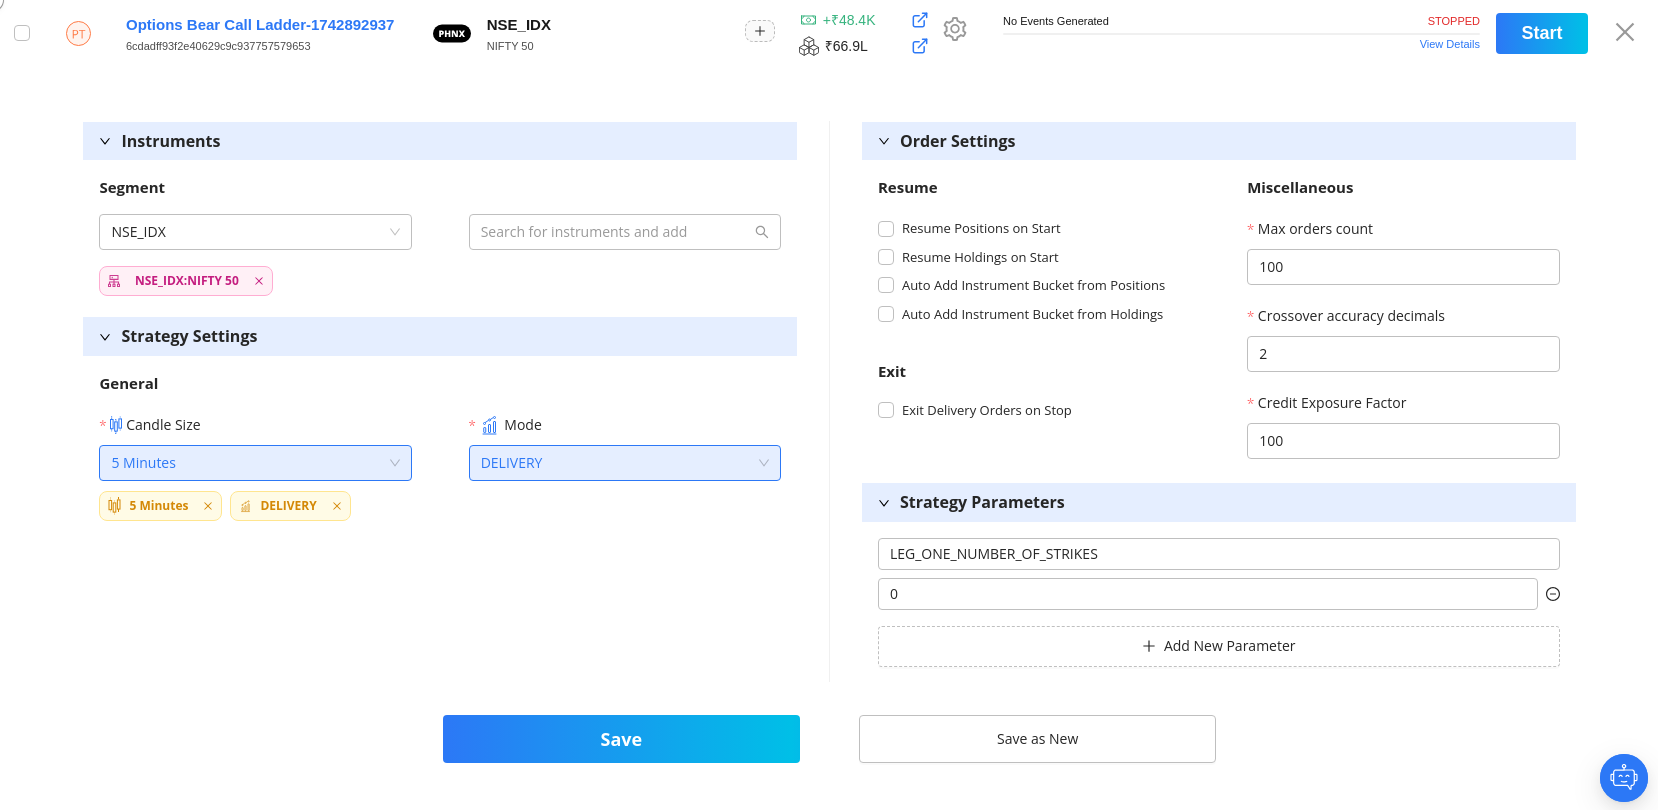
Task: Remove the NSE_IDX:NIFTY 50 instrument tag
Action: tap(259, 281)
